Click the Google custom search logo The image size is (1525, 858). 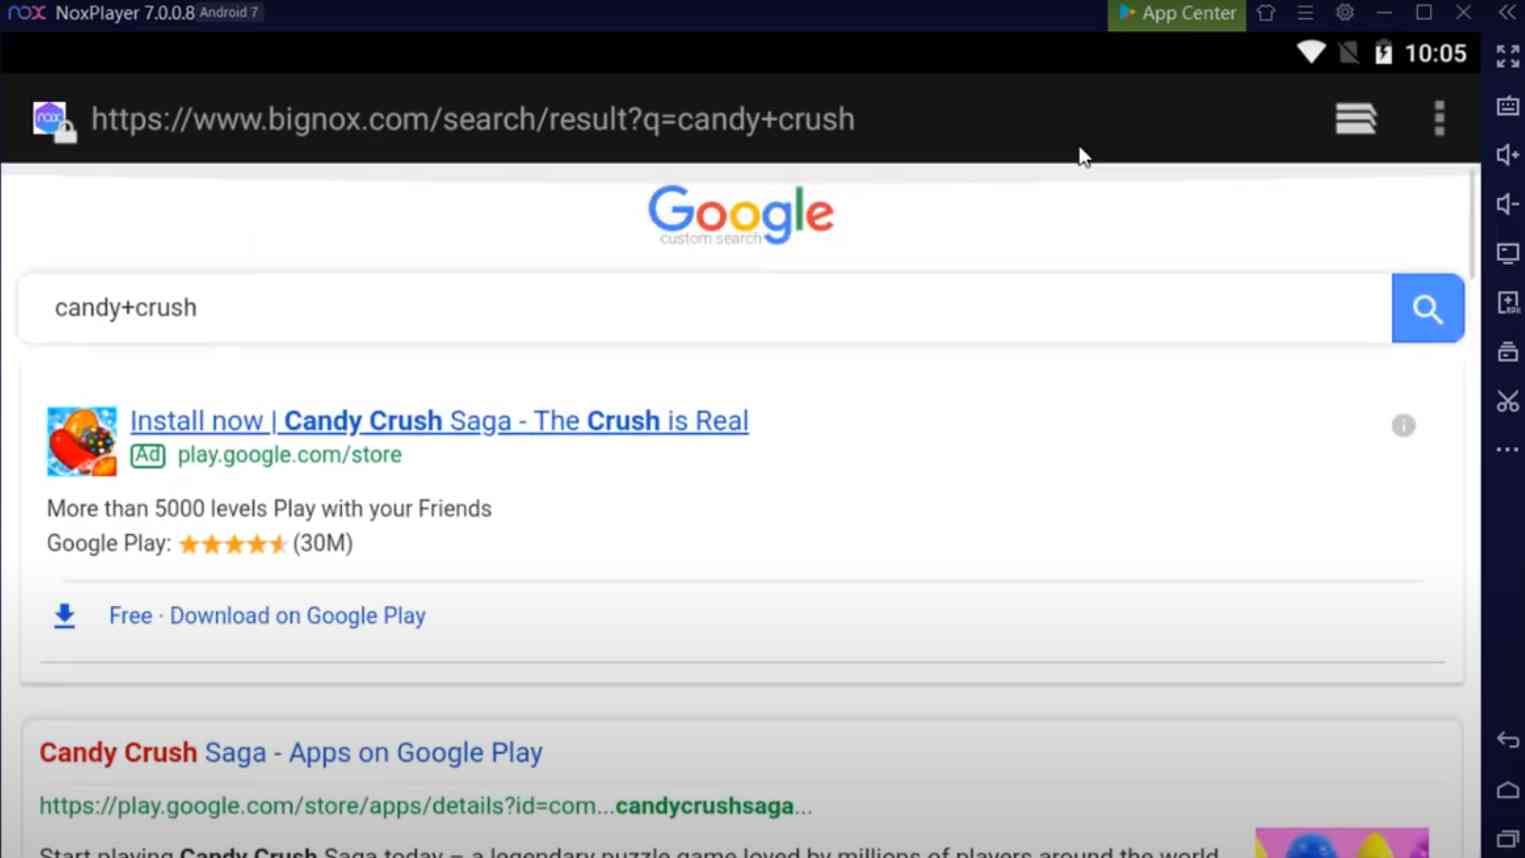(x=741, y=214)
